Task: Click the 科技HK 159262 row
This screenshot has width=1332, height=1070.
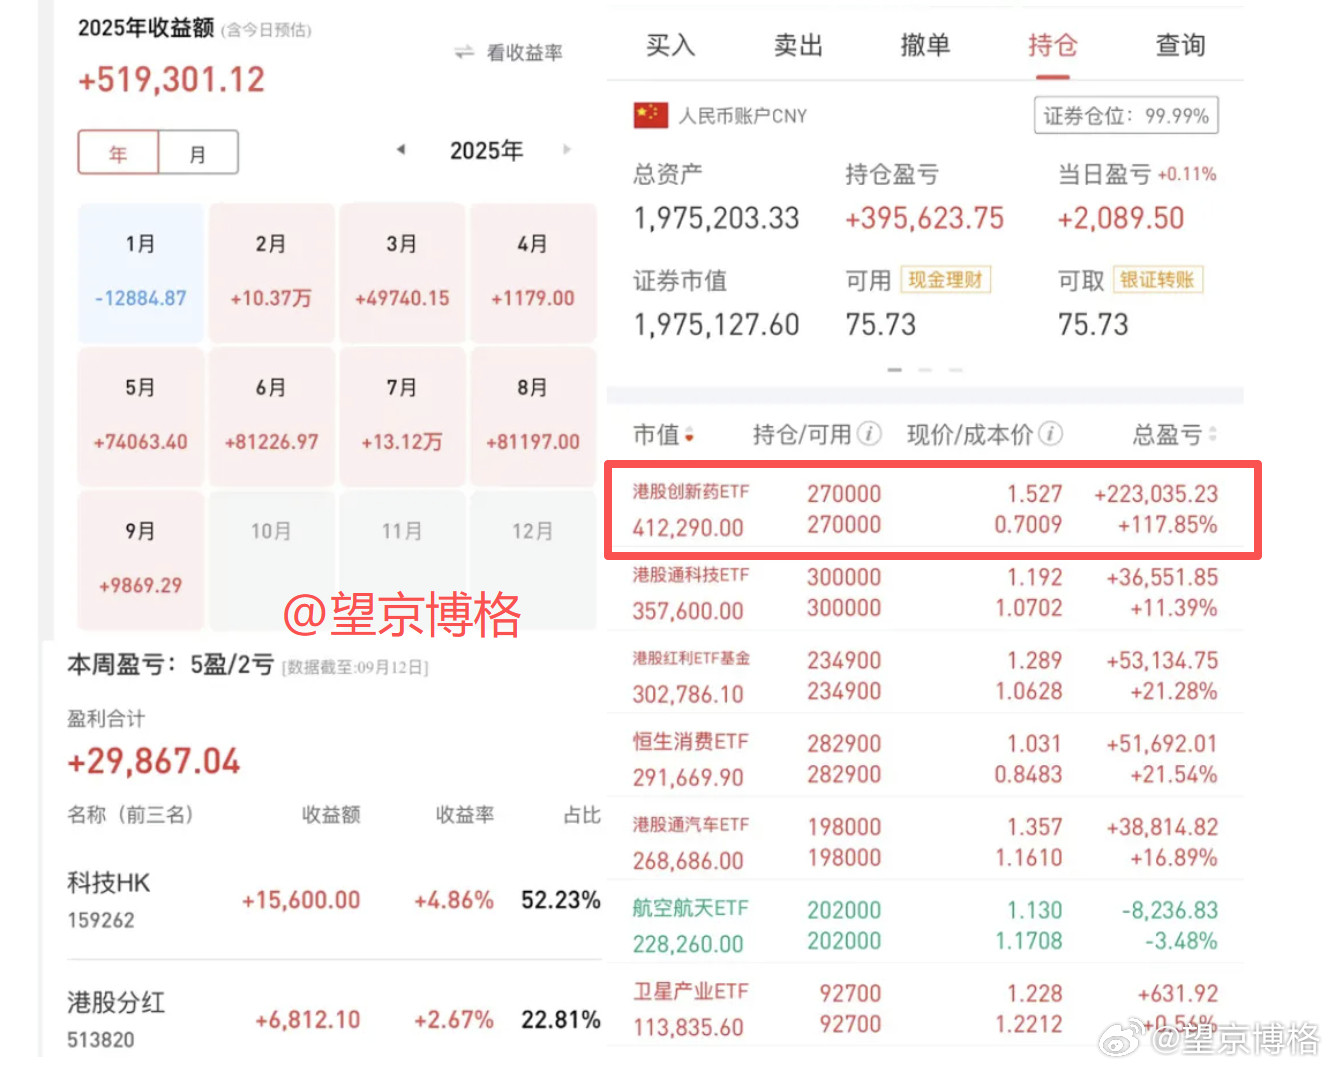Action: click(334, 900)
